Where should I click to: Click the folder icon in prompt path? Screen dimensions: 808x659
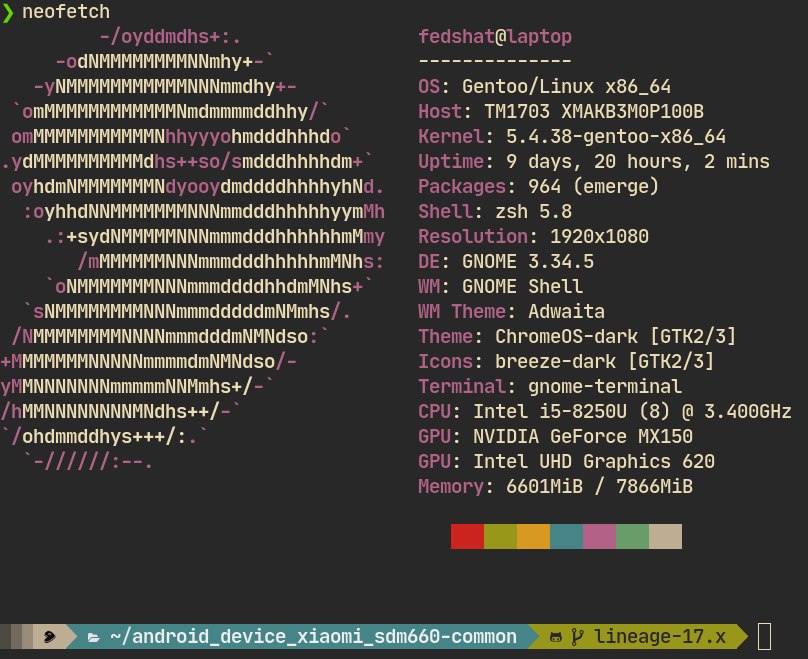tap(93, 638)
